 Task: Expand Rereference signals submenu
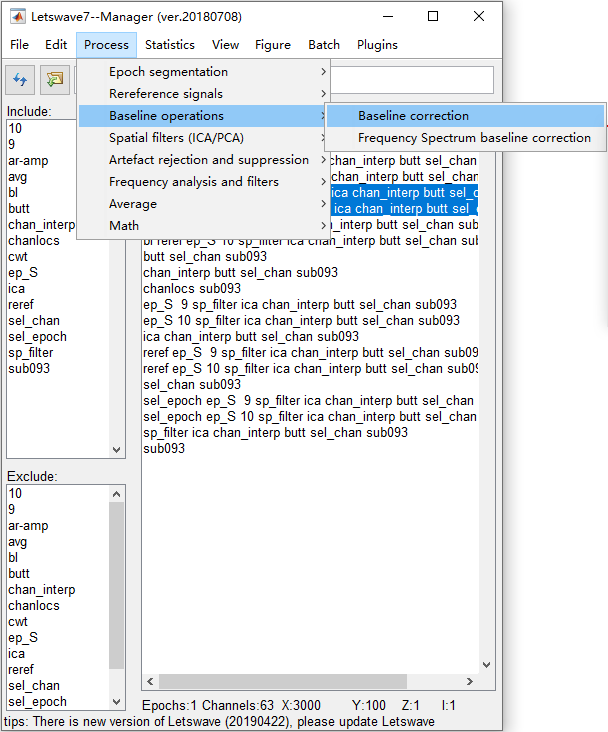pos(204,94)
